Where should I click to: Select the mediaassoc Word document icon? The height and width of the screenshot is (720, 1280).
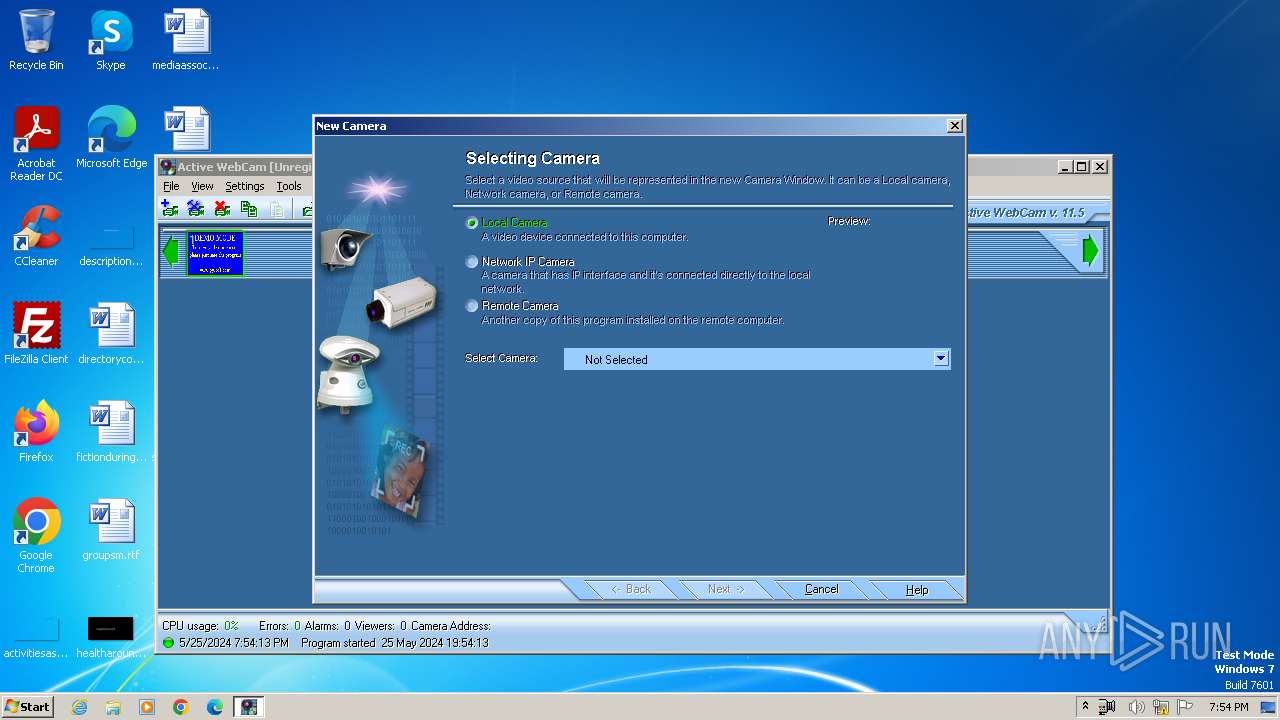(x=186, y=40)
